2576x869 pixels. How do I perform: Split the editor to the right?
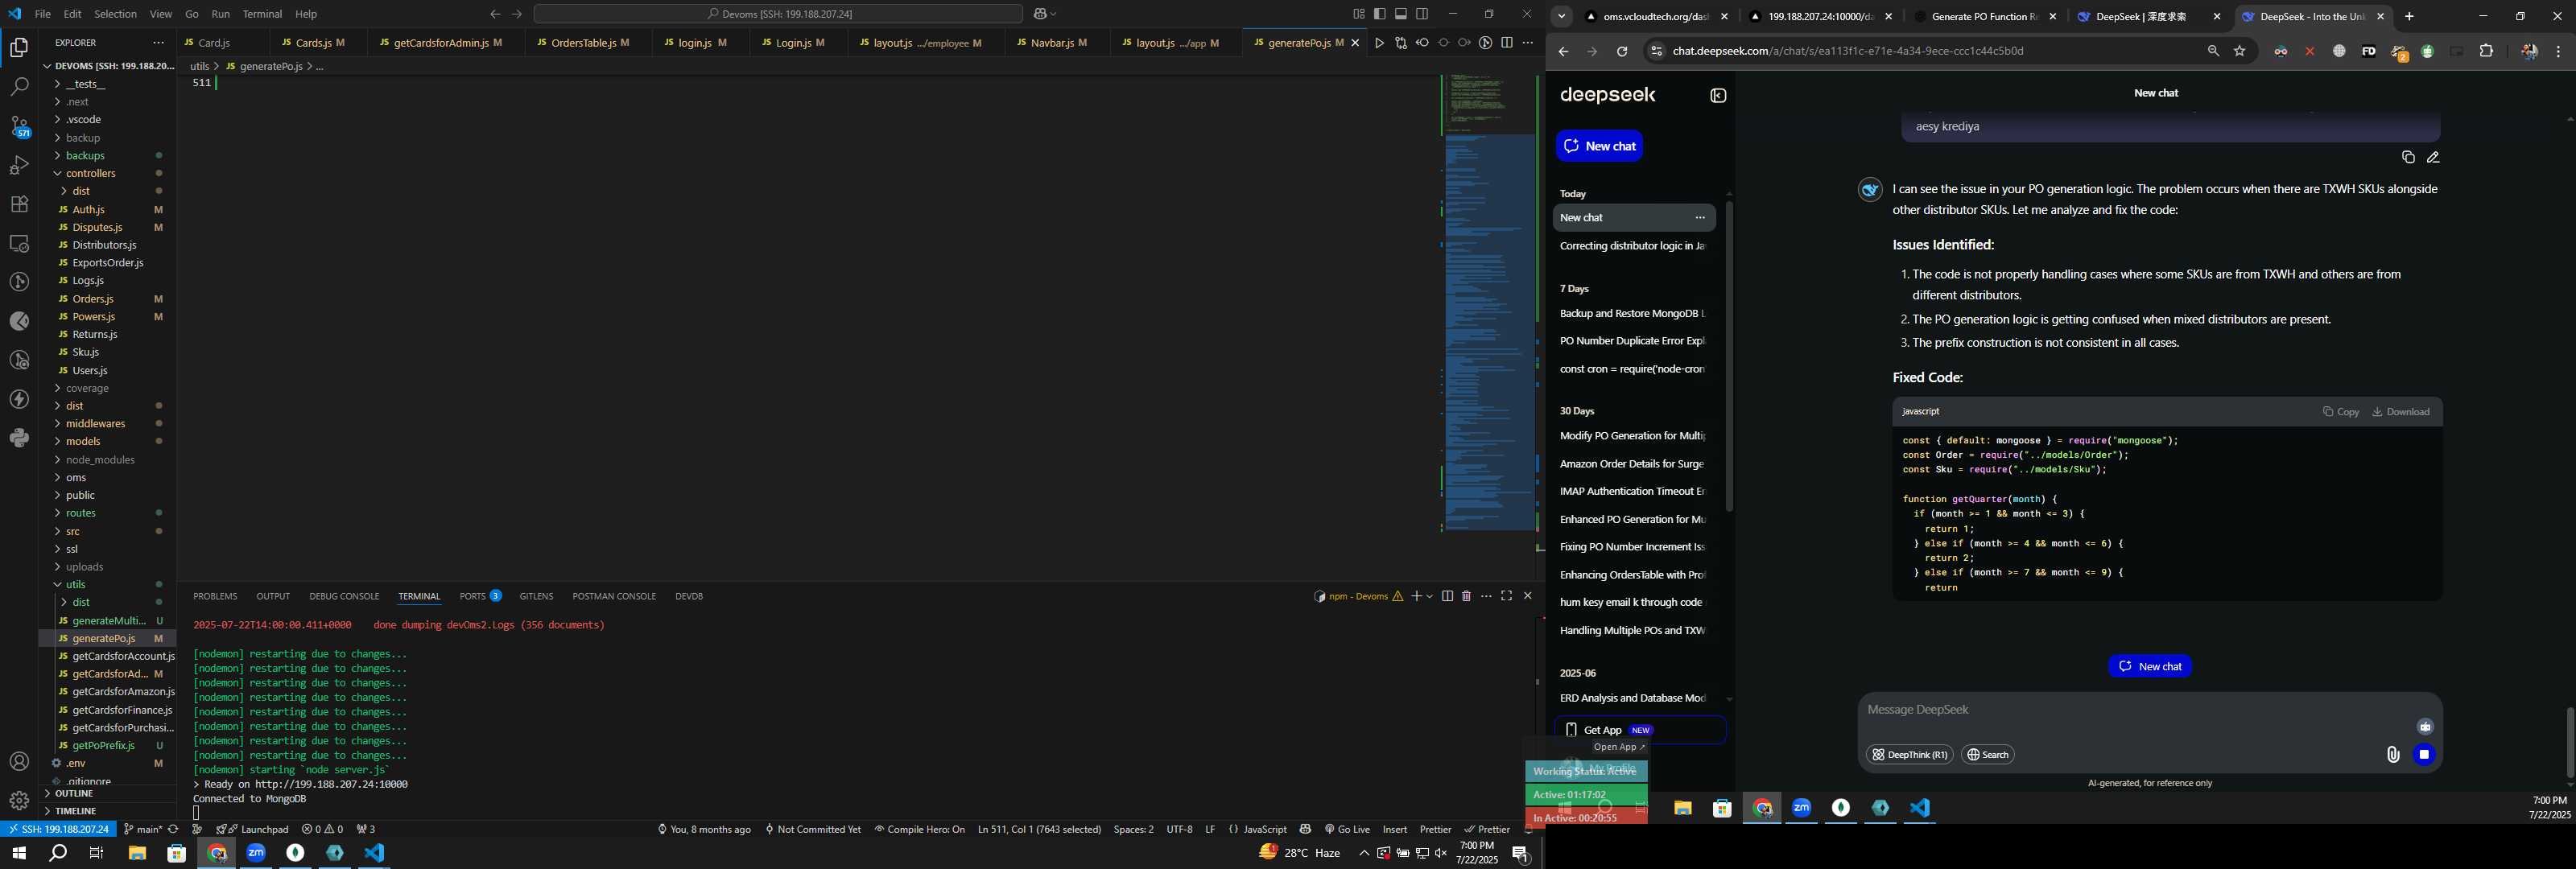point(1507,43)
